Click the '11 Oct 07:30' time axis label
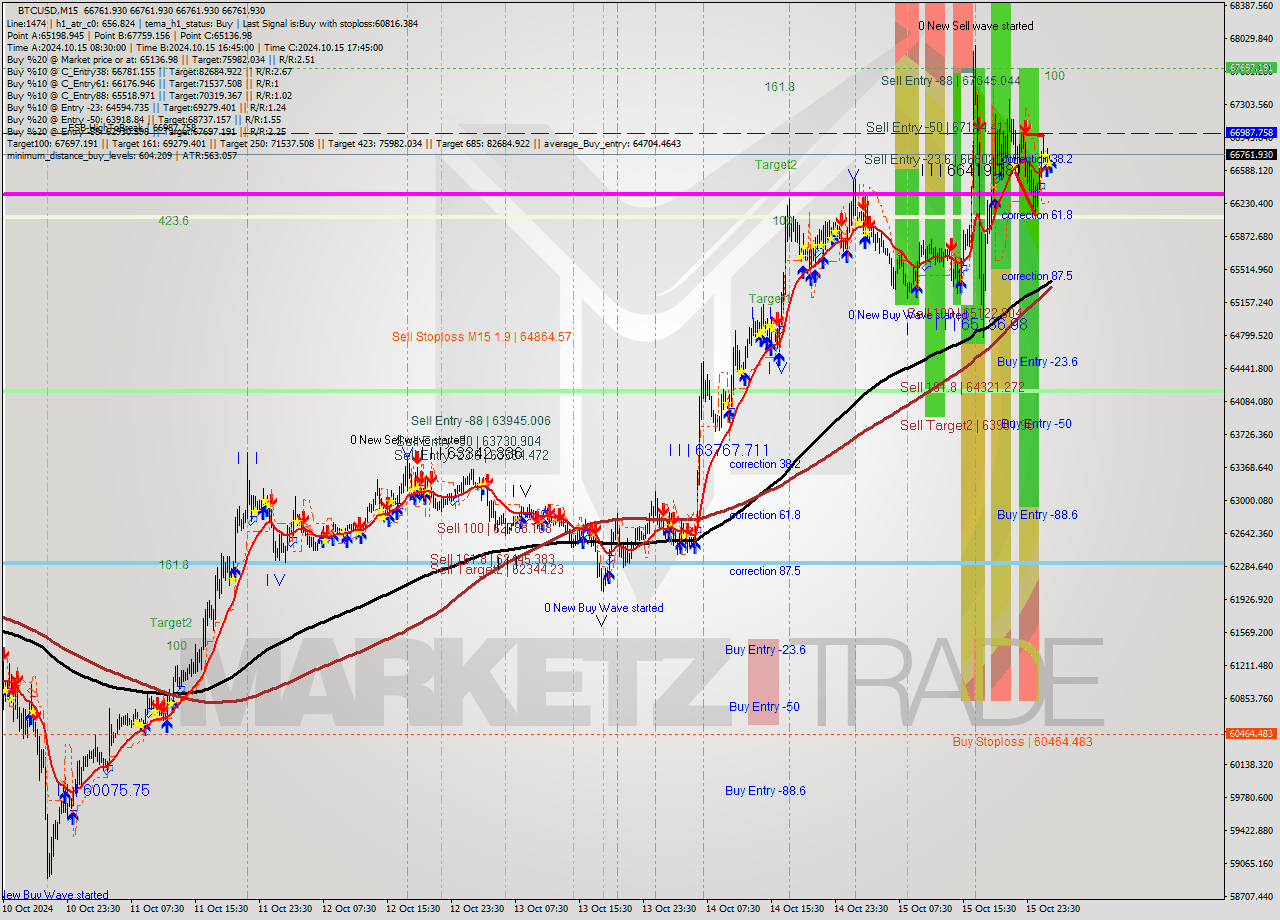The height and width of the screenshot is (920, 1280). (156, 909)
